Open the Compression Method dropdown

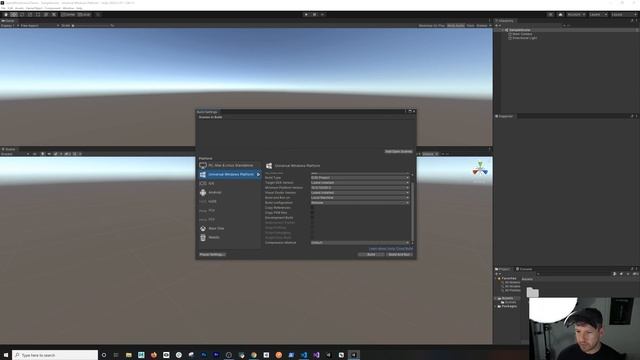point(360,242)
